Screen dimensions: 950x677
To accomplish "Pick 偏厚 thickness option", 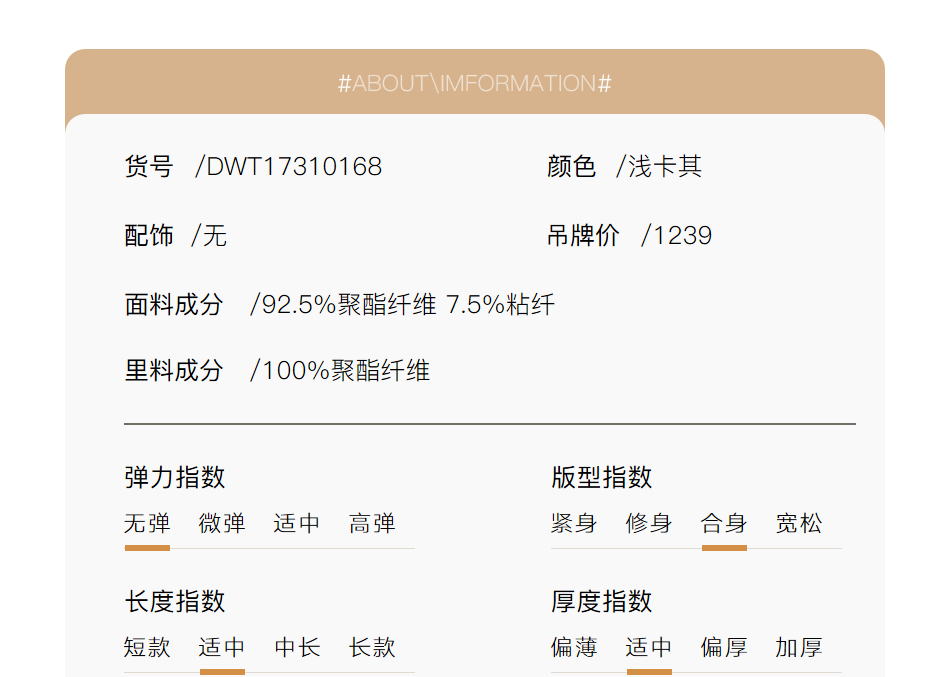I will click(x=724, y=647).
